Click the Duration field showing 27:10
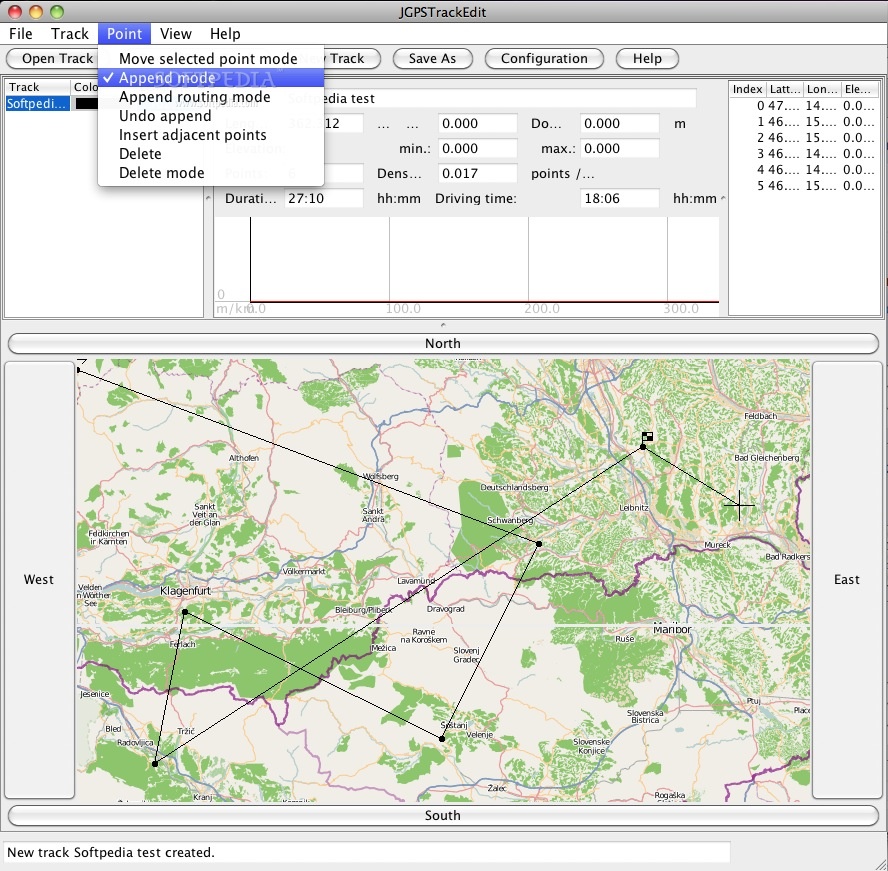 coord(323,198)
